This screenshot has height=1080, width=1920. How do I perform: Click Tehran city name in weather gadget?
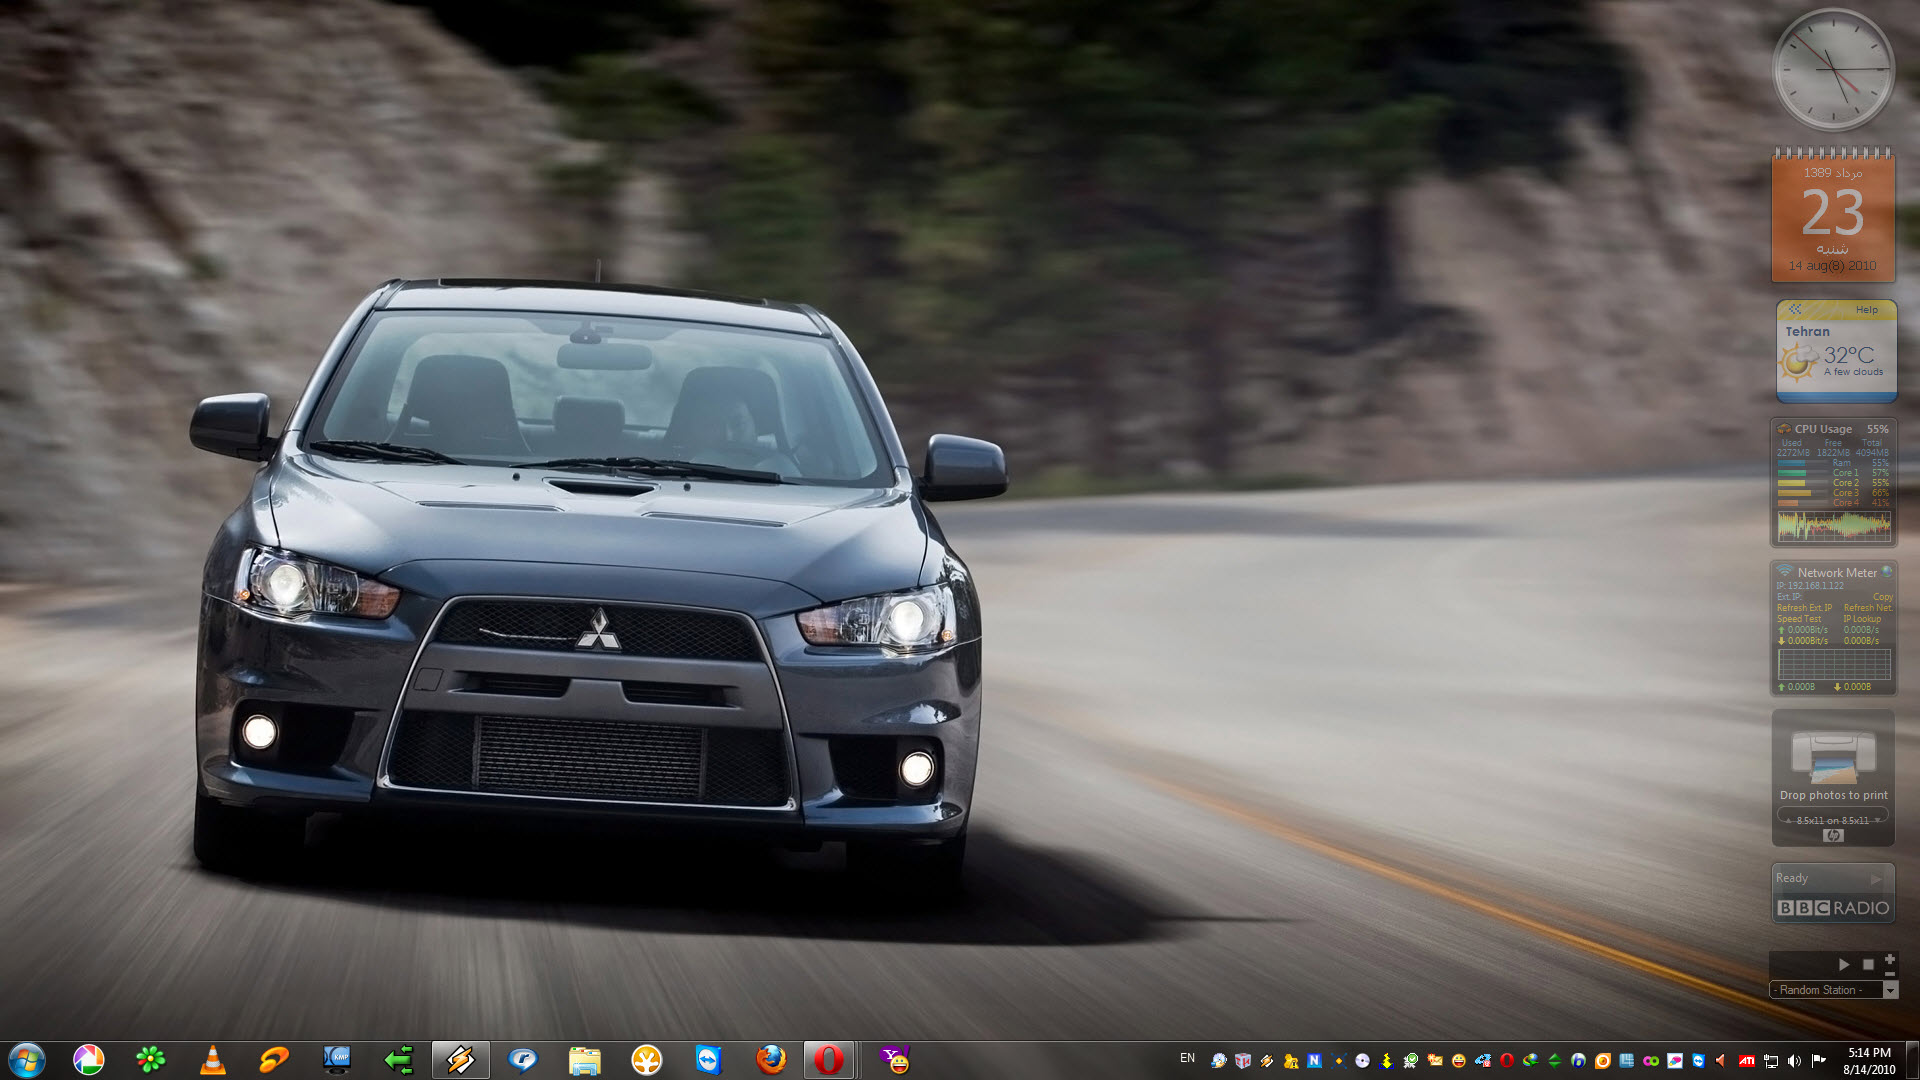pyautogui.click(x=1807, y=332)
